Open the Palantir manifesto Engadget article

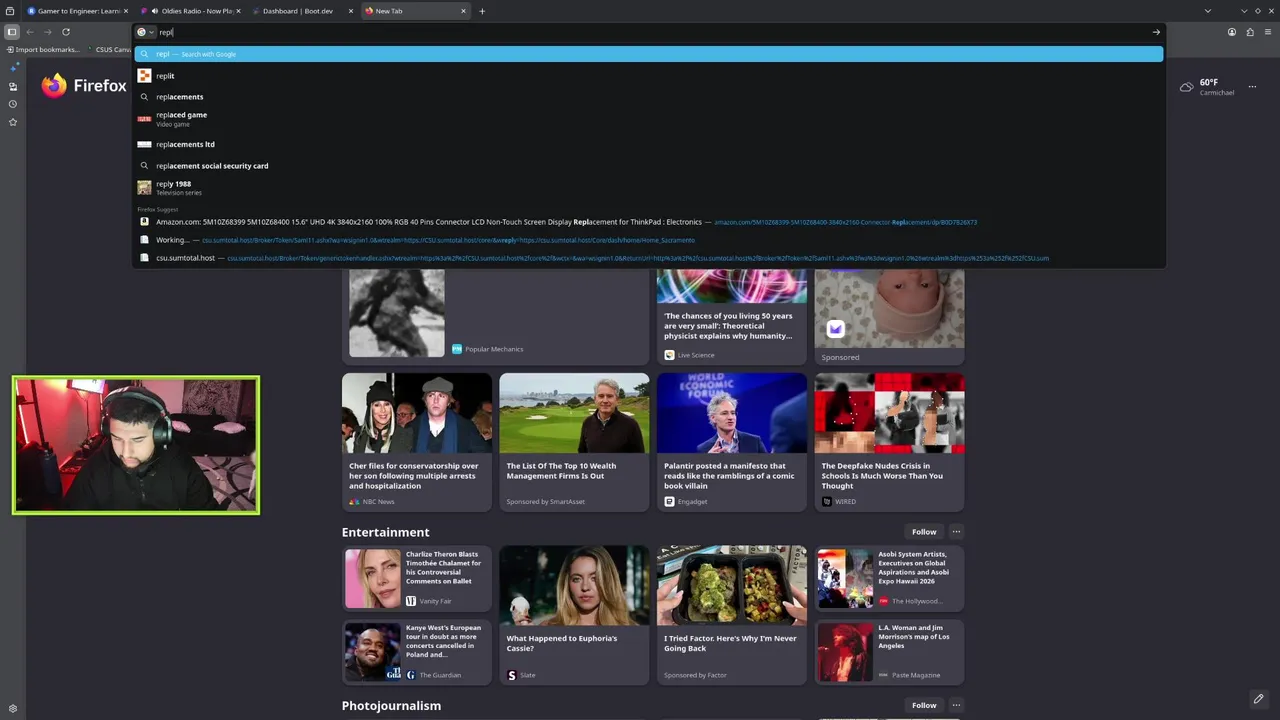(x=731, y=442)
